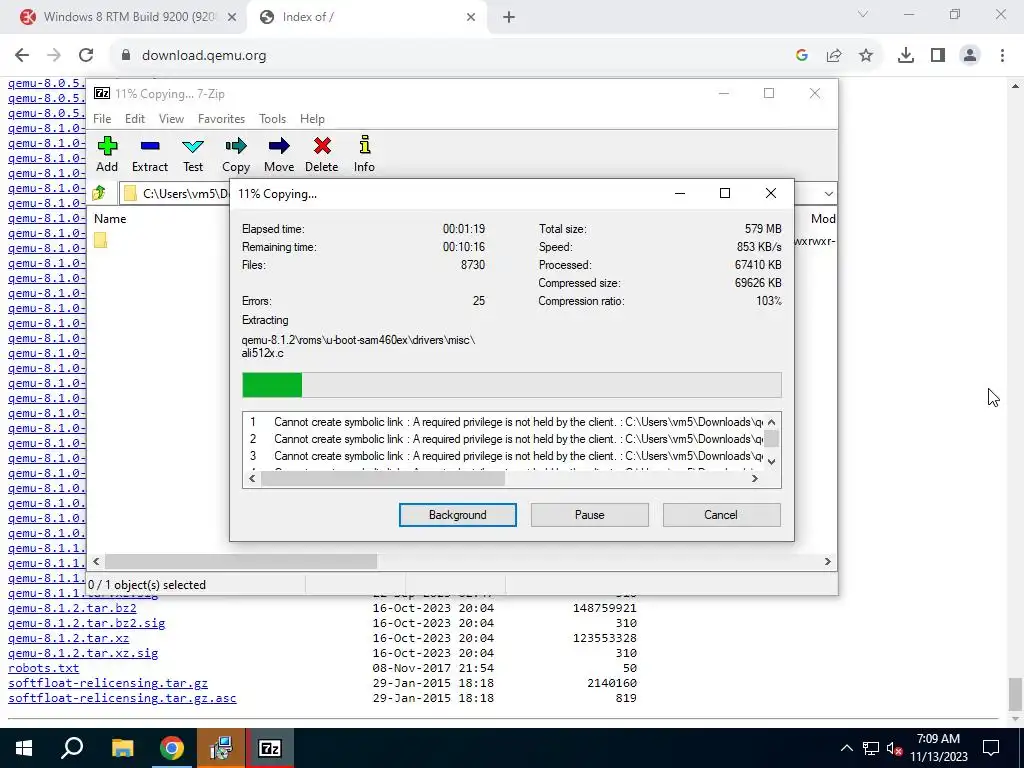Click the 7-Zip icon in taskbar
This screenshot has height=768, width=1024.
click(x=270, y=748)
